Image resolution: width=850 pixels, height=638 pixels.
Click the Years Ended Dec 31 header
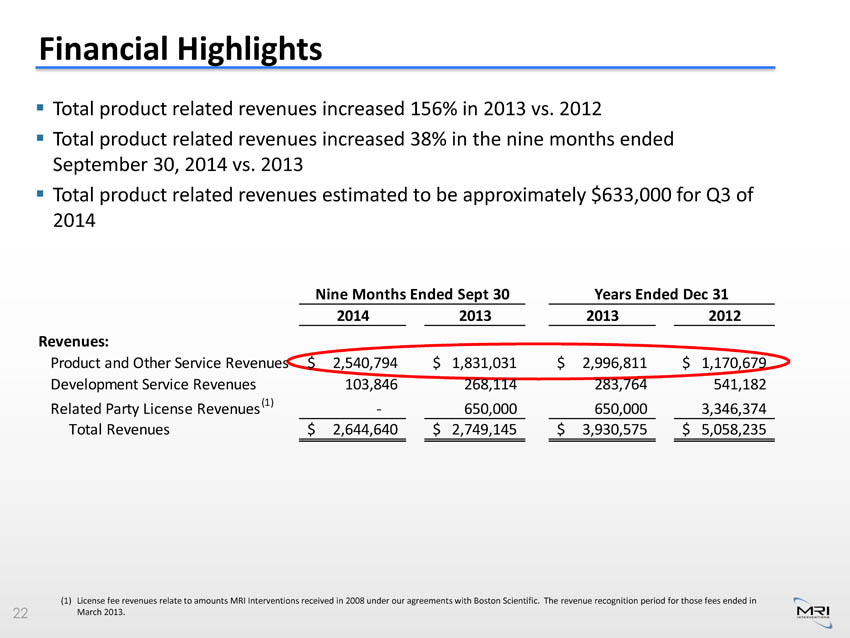click(660, 293)
